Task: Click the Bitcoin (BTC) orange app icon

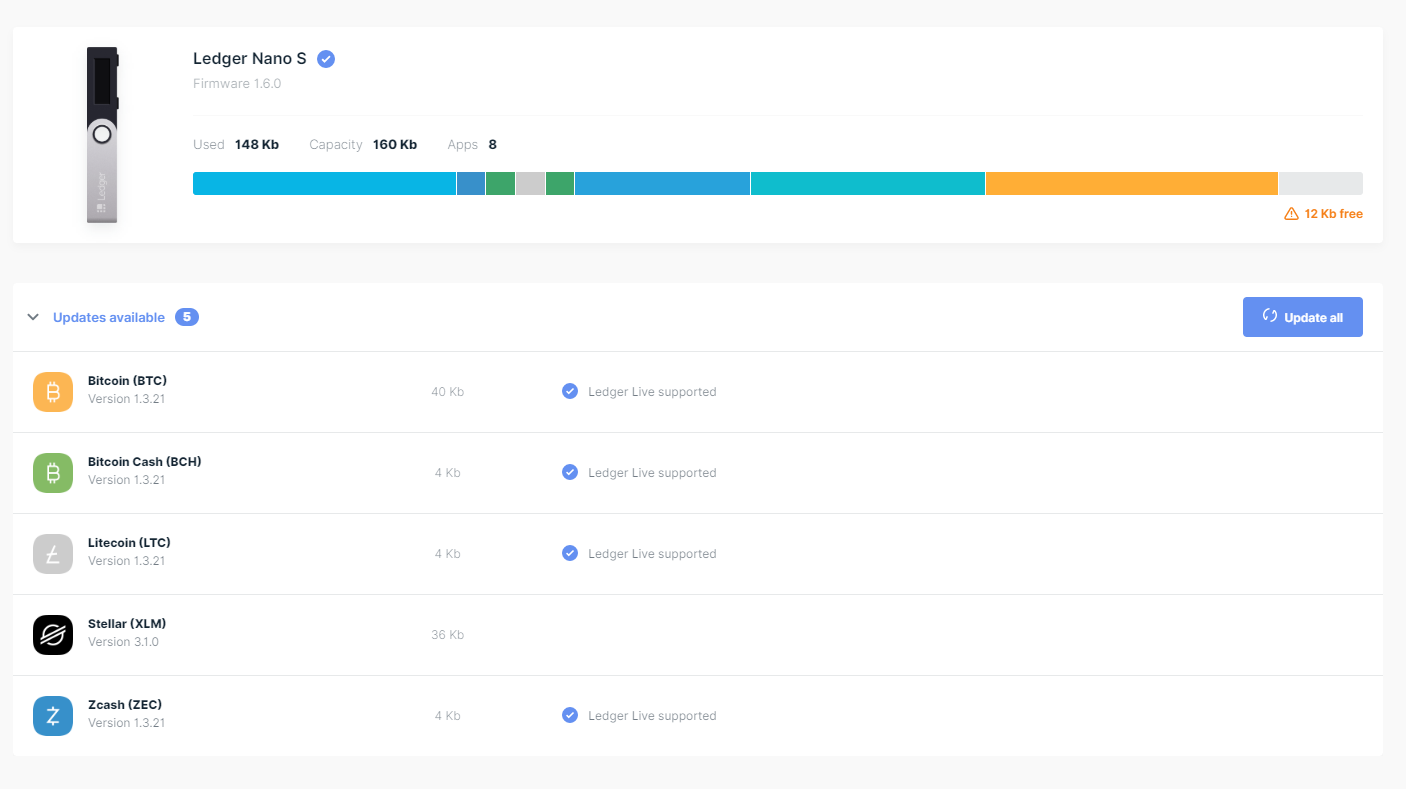Action: 53,392
